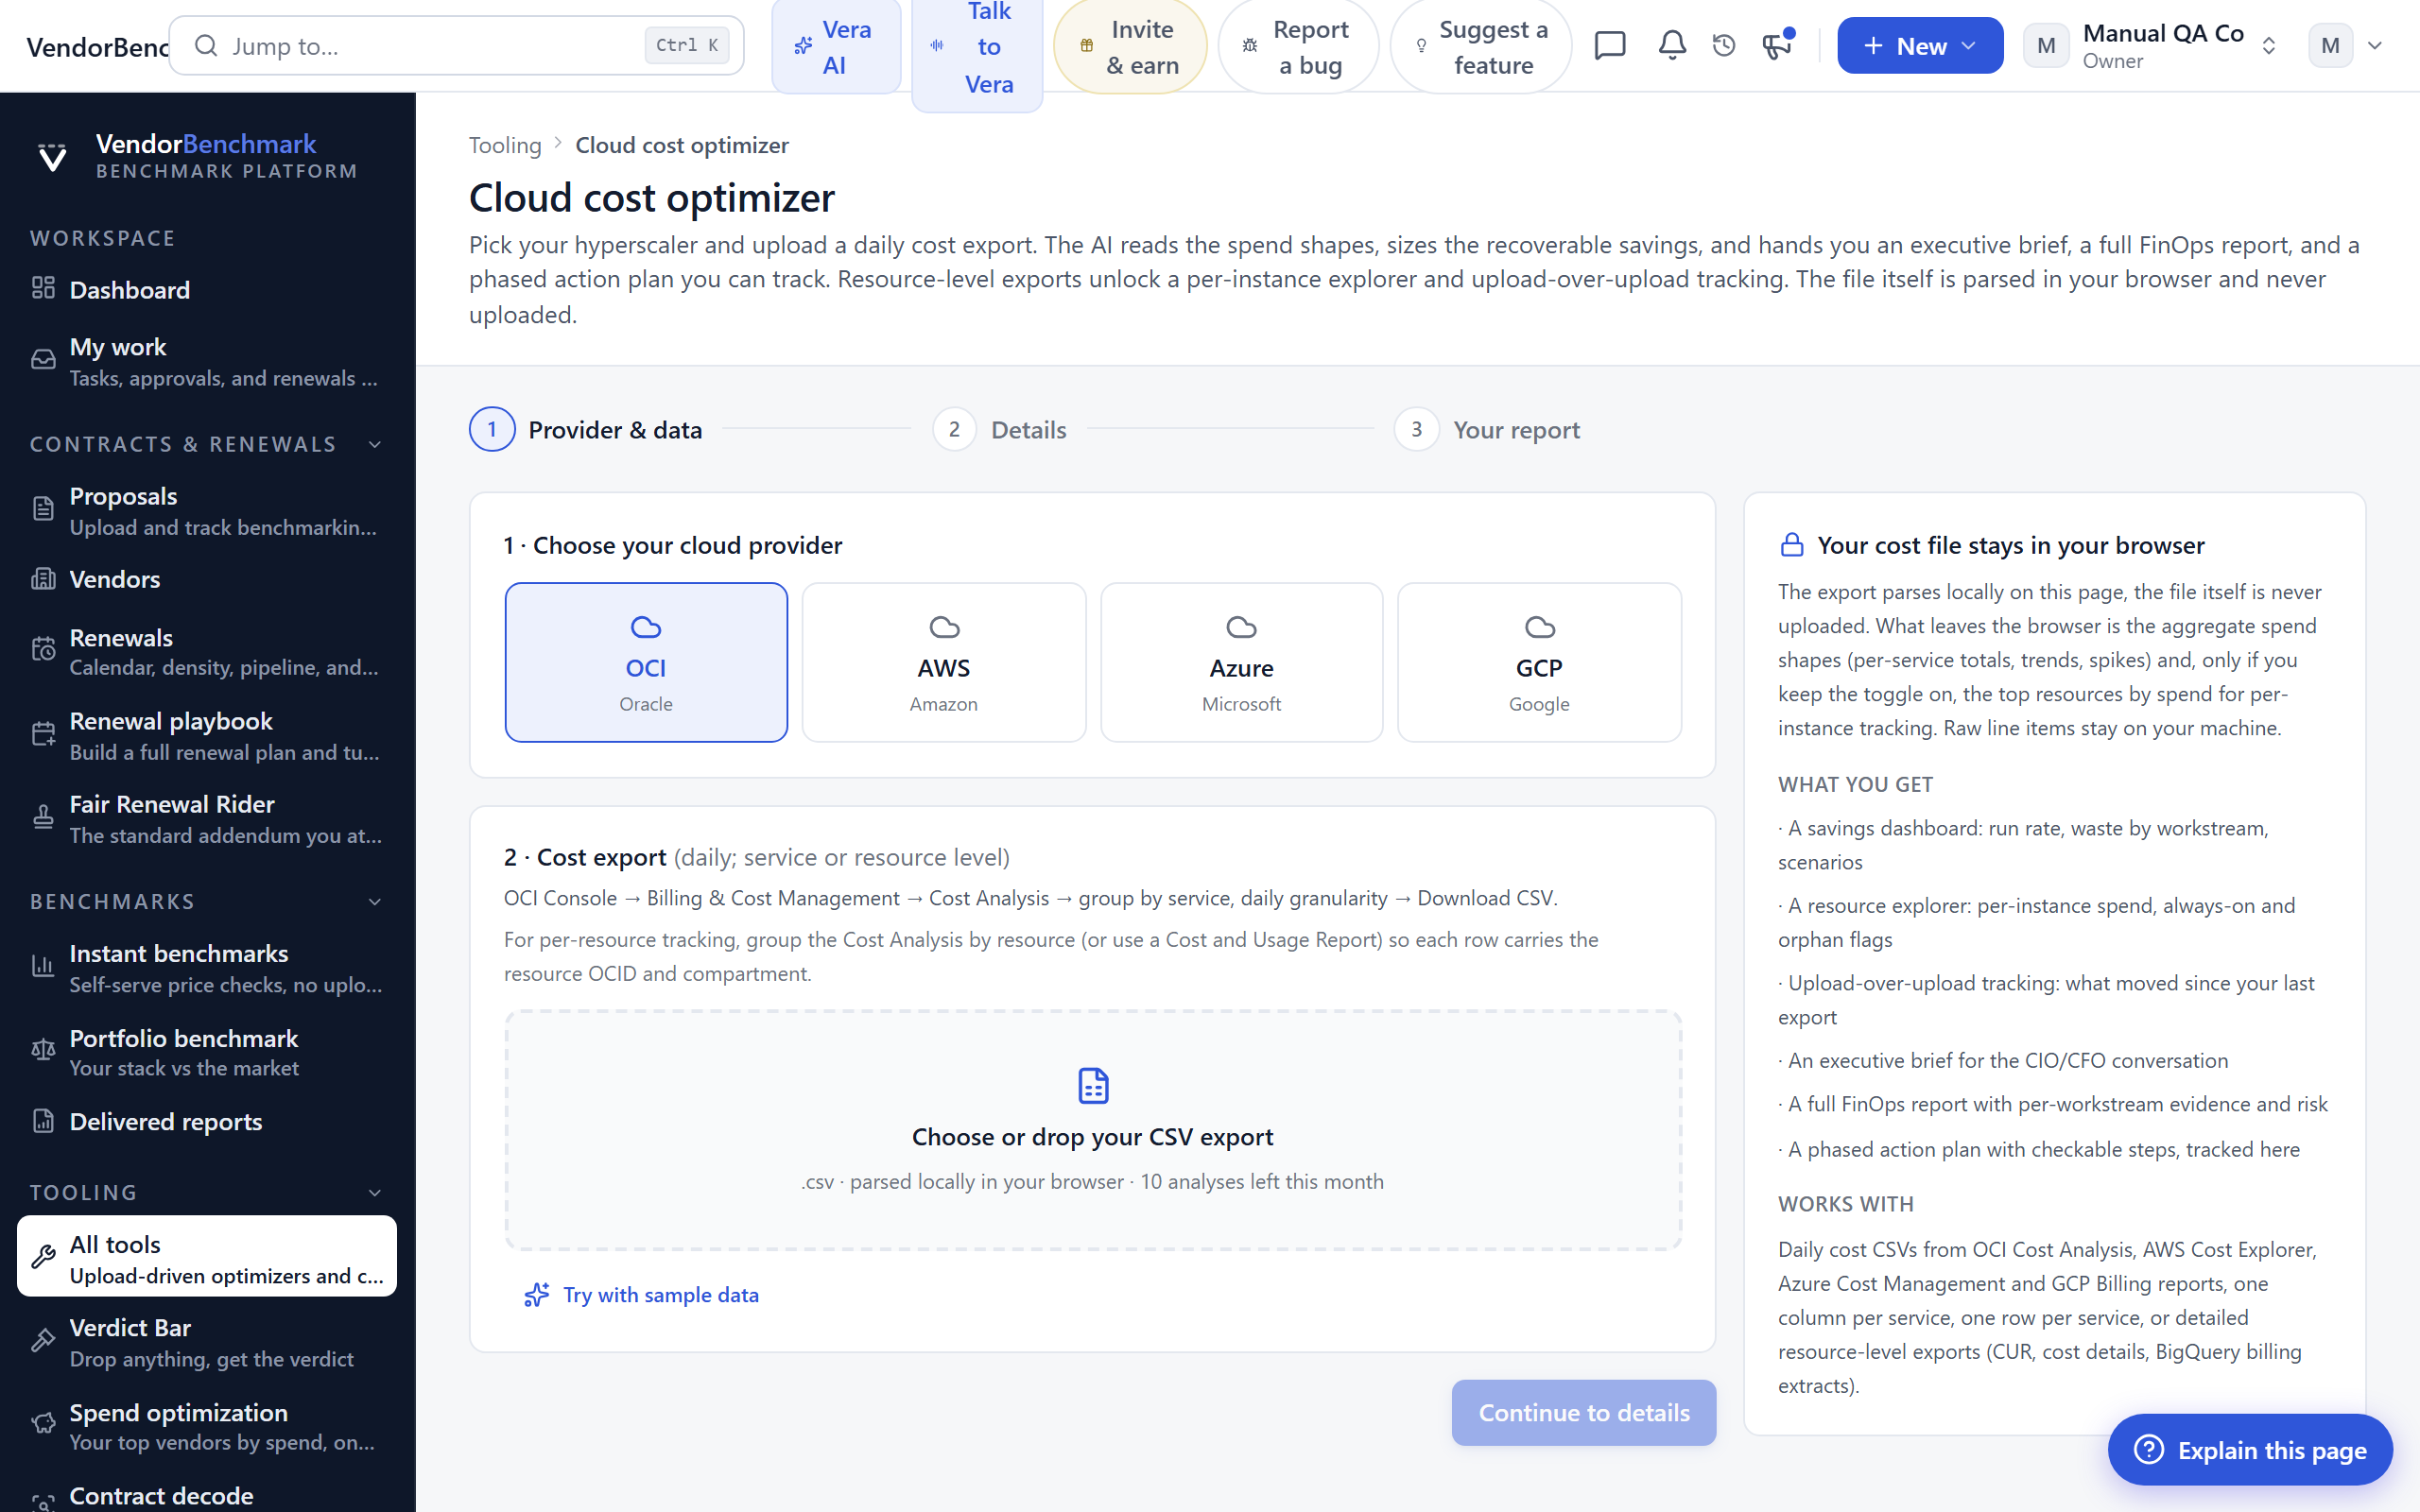2420x1512 pixels.
Task: Click the 'WHAT YOU GET' heading
Action: [1855, 785]
